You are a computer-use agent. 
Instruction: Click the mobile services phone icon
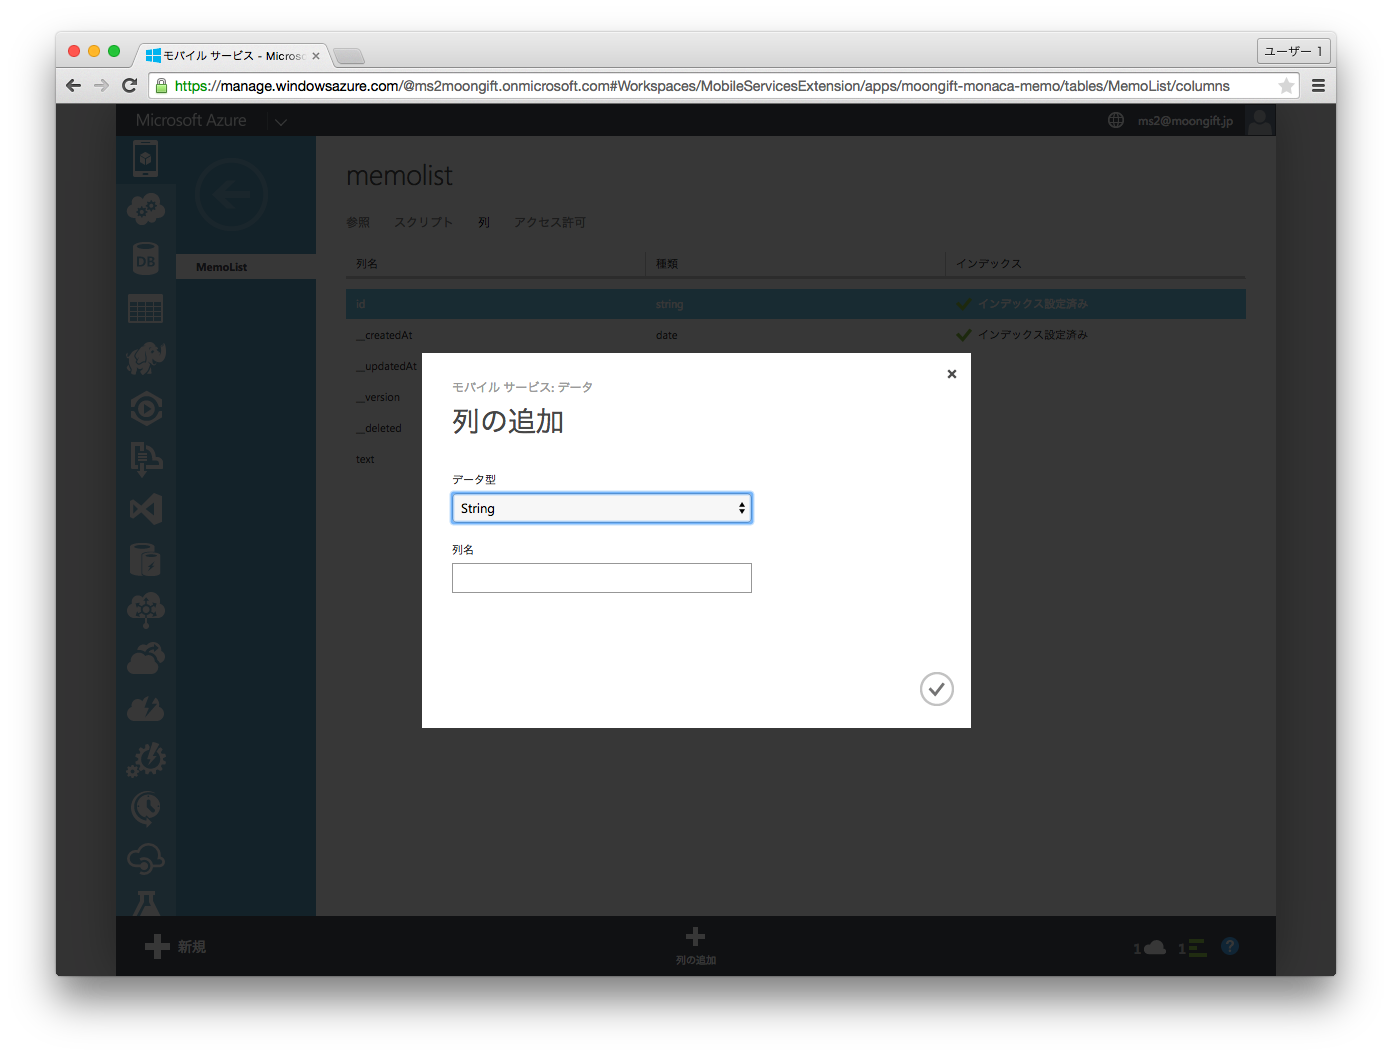146,159
